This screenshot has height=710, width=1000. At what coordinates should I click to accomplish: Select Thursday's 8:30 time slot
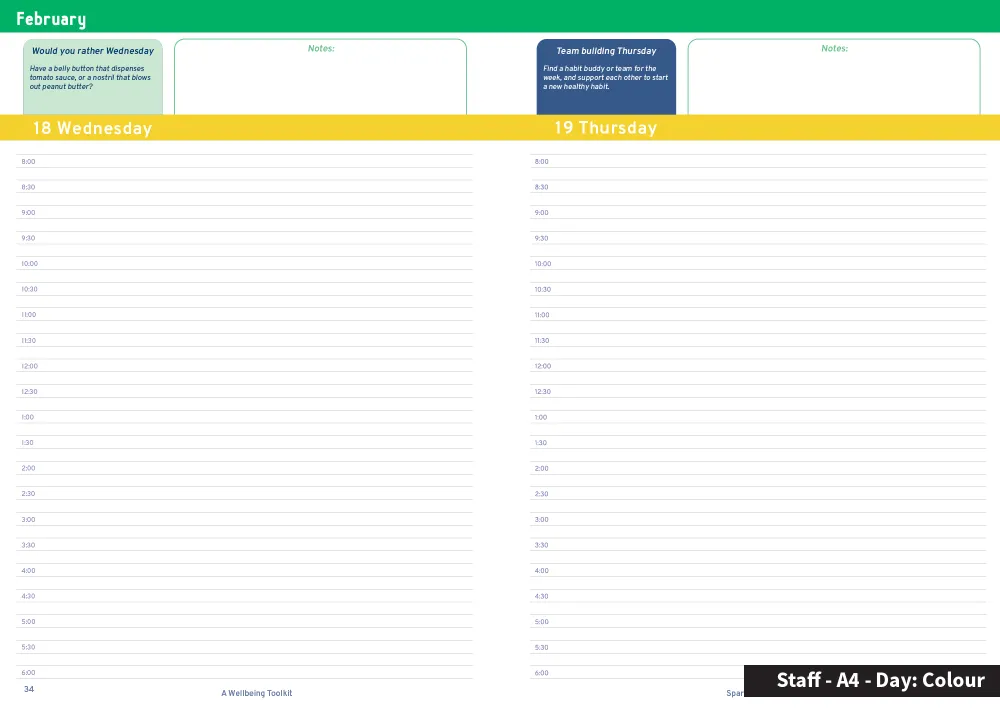tap(758, 188)
